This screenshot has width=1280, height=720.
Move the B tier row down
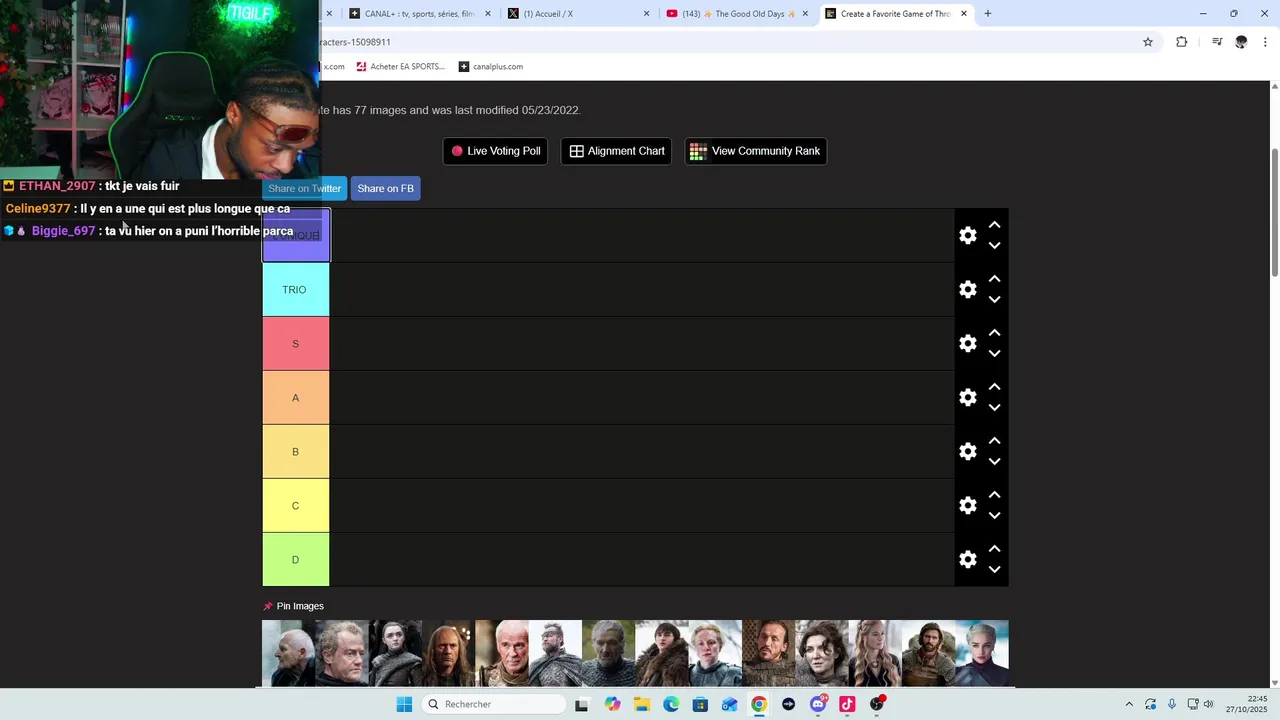[994, 462]
